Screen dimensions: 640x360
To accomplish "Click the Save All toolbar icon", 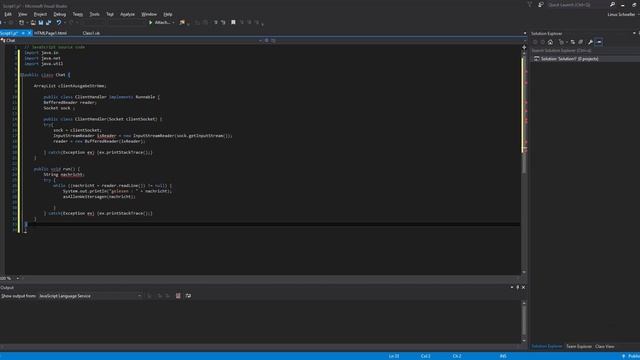I will (x=49, y=22).
